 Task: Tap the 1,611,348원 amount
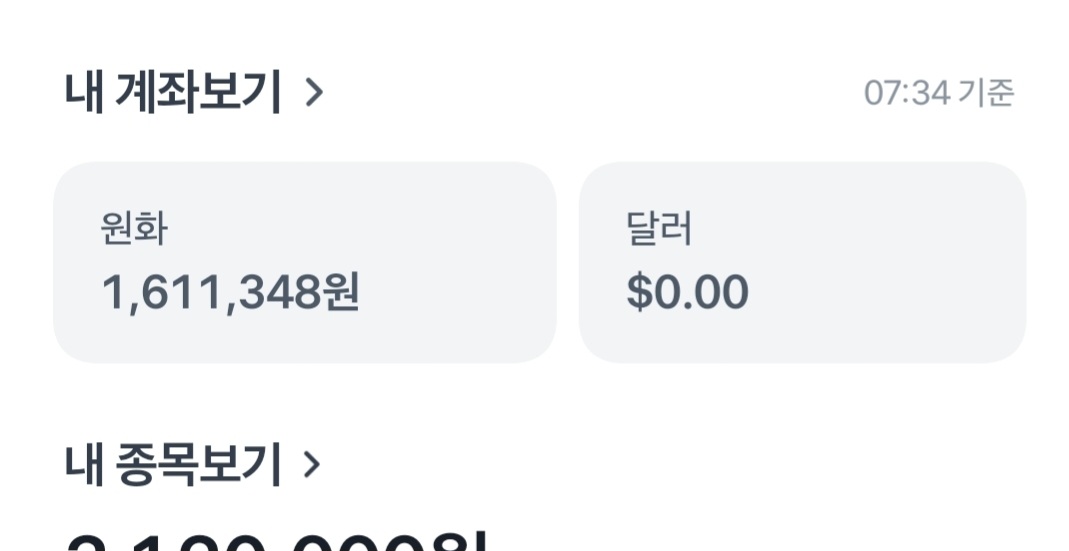click(230, 293)
